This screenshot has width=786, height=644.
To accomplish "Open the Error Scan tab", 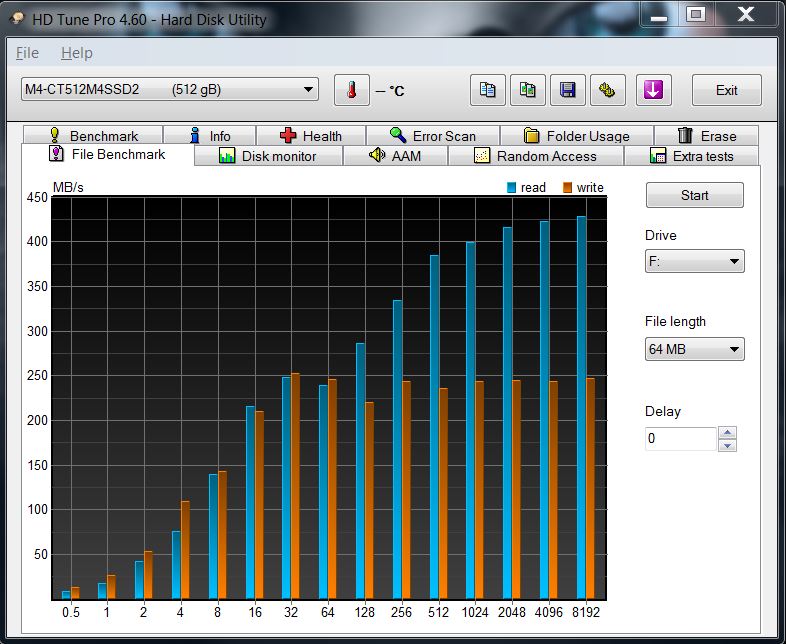I will point(432,136).
